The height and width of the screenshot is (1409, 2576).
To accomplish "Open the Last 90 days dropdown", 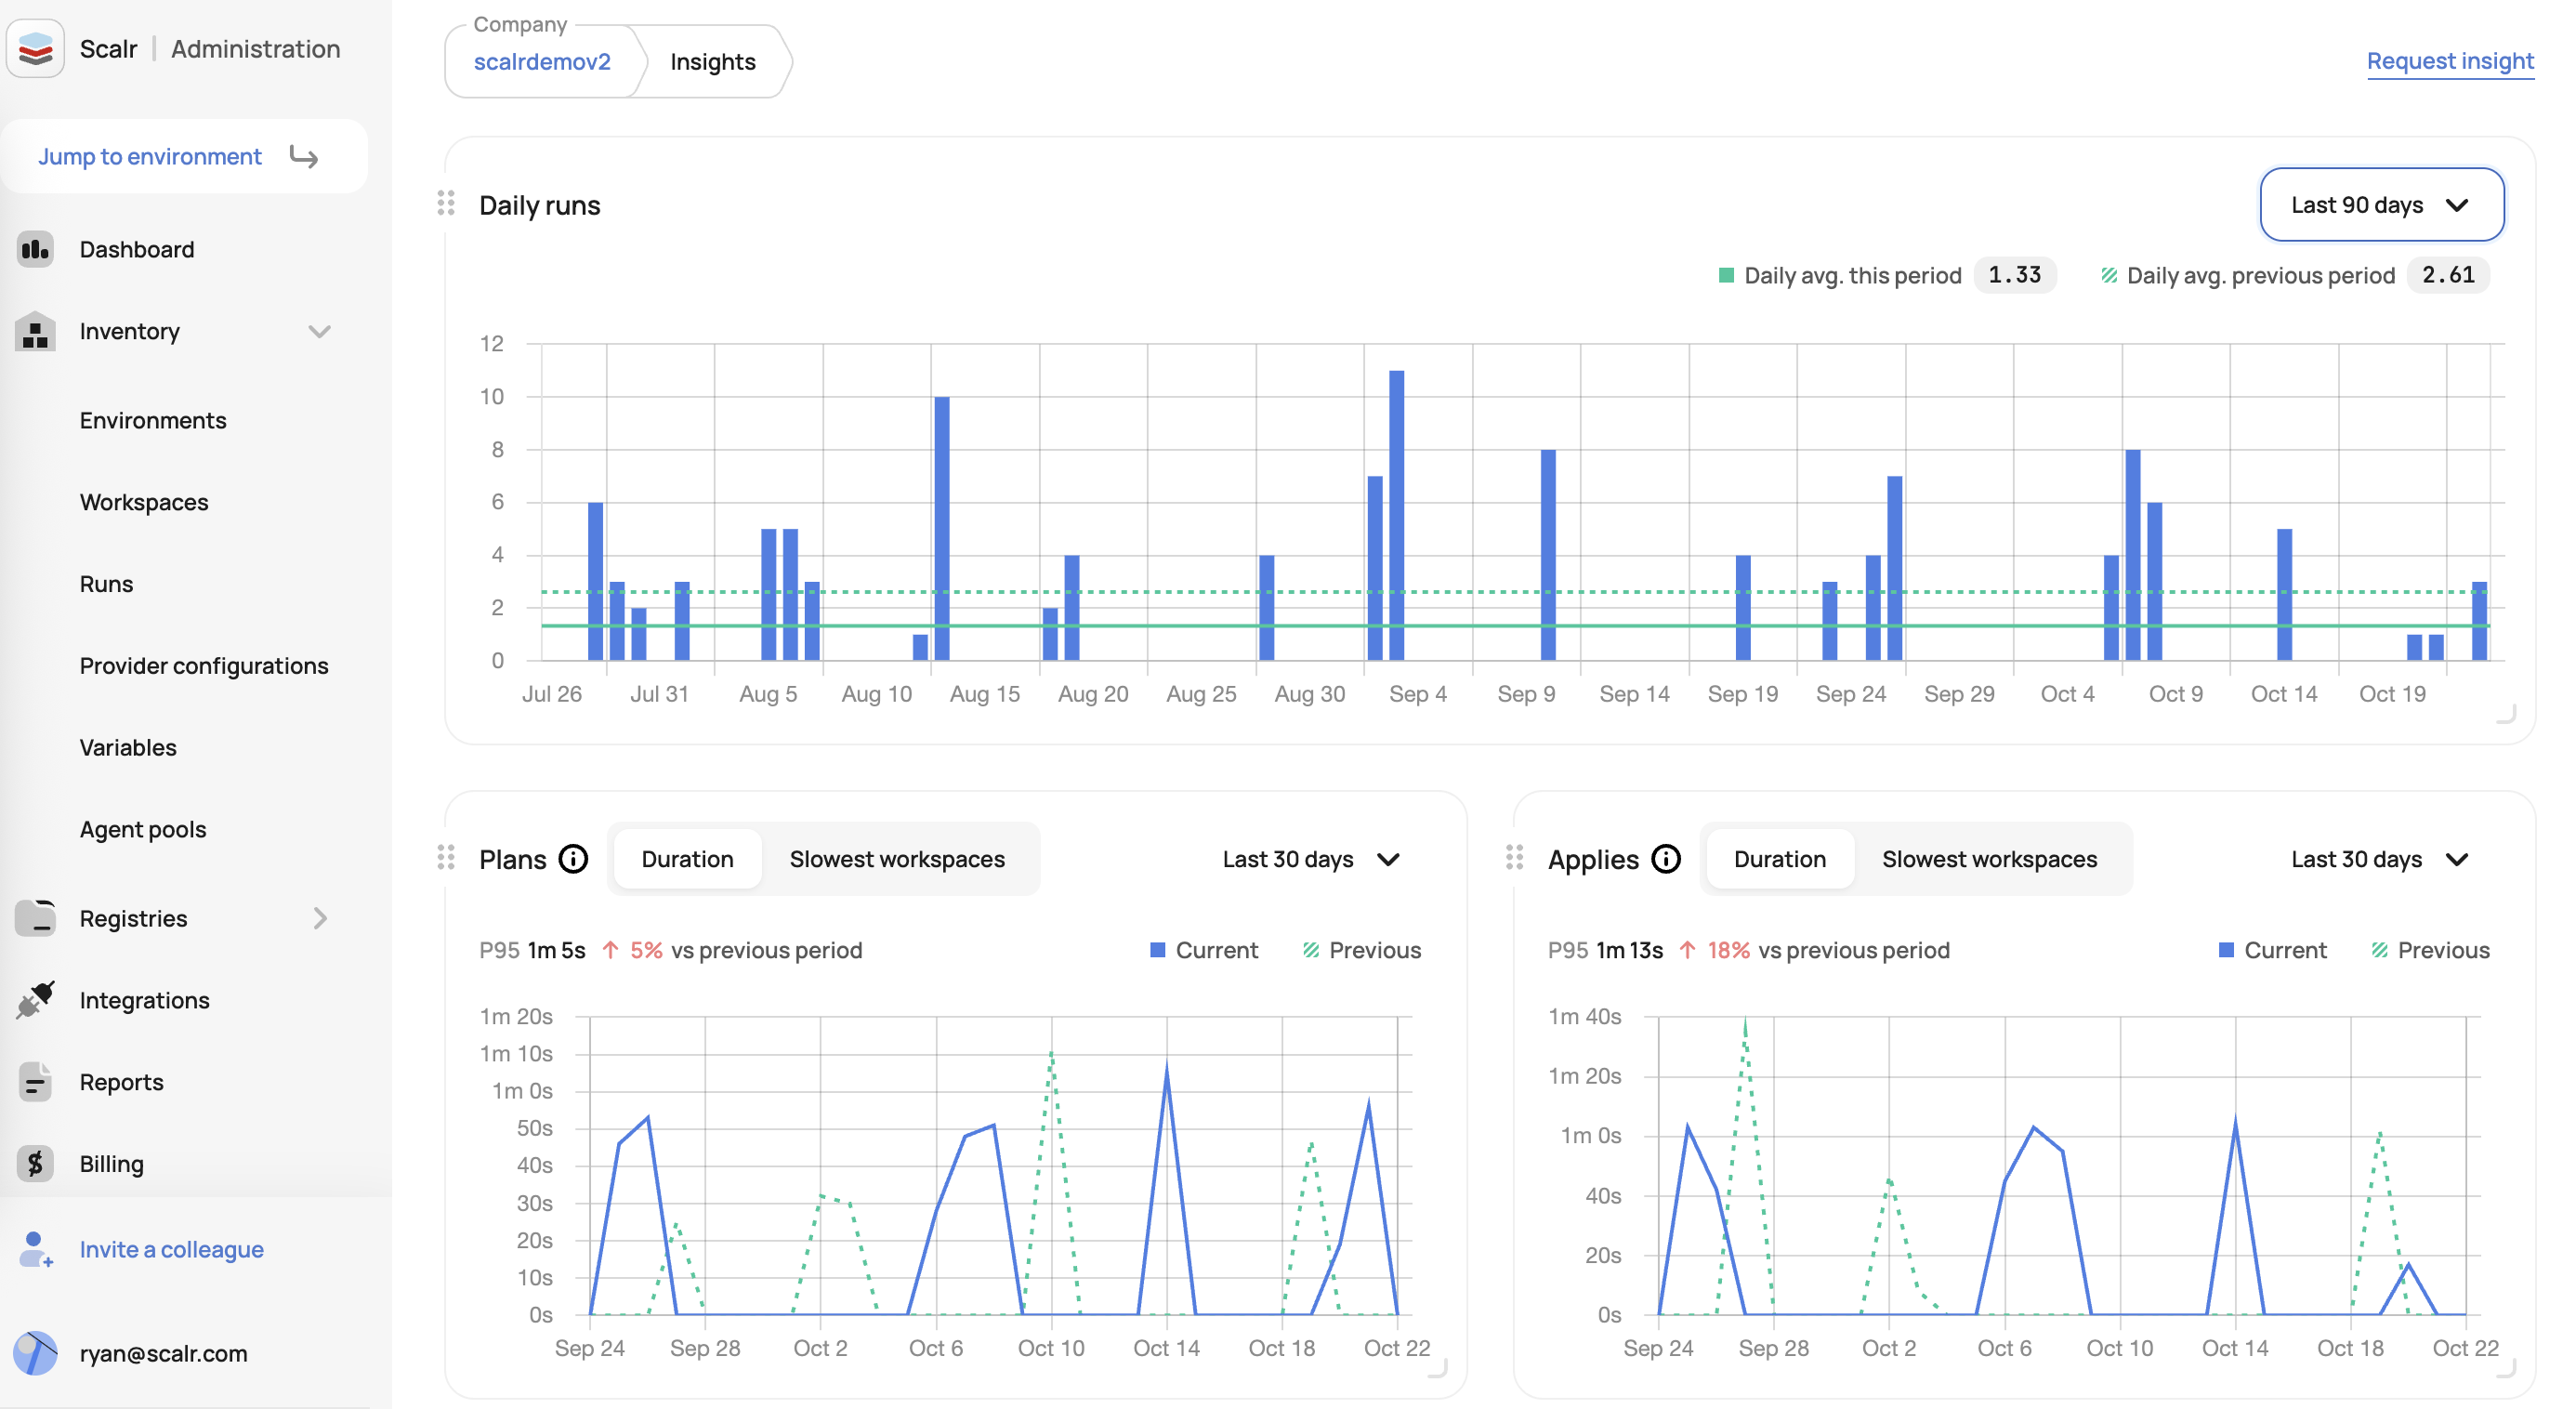I will tap(2381, 204).
